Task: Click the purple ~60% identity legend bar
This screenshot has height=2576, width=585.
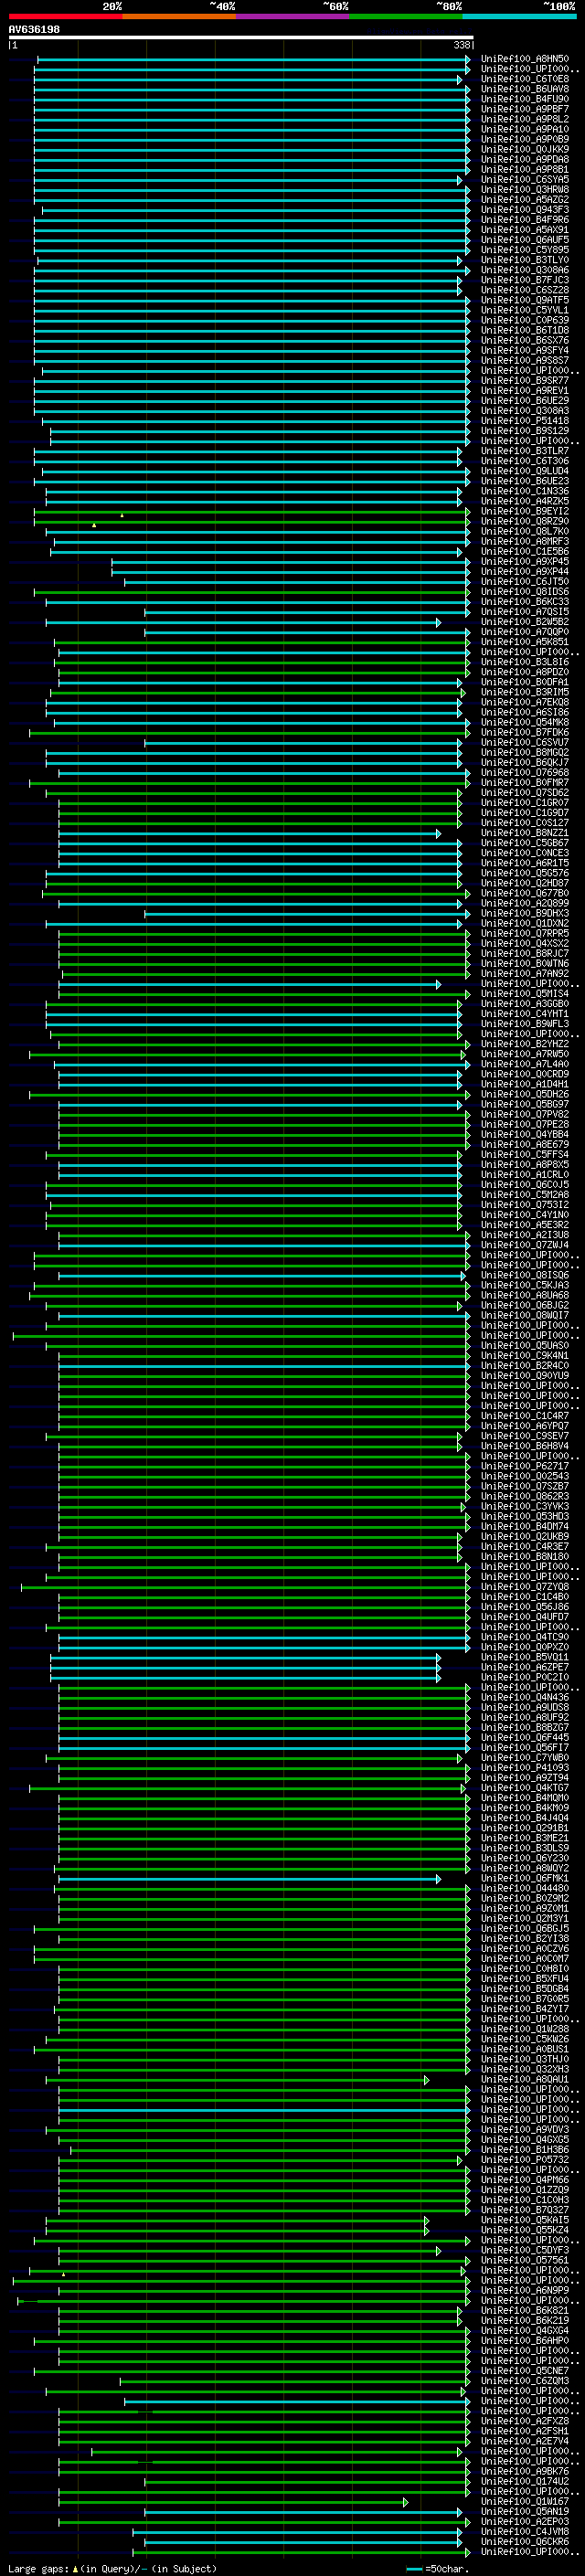Action: [293, 16]
